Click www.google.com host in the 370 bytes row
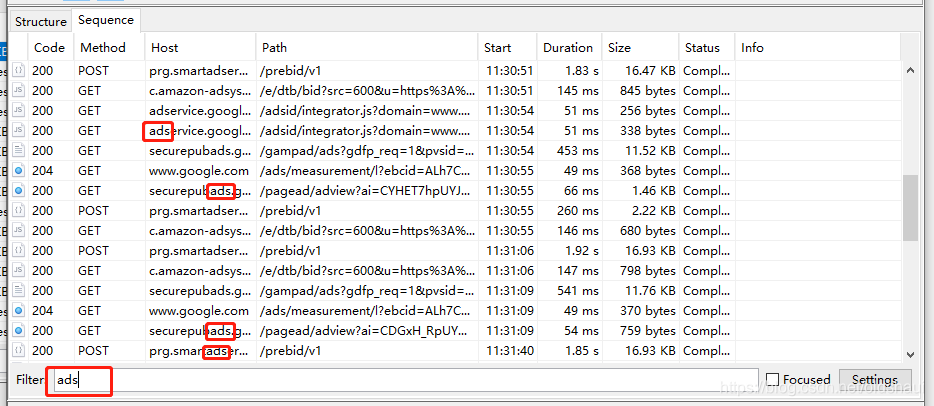The width and height of the screenshot is (934, 406). click(x=199, y=311)
